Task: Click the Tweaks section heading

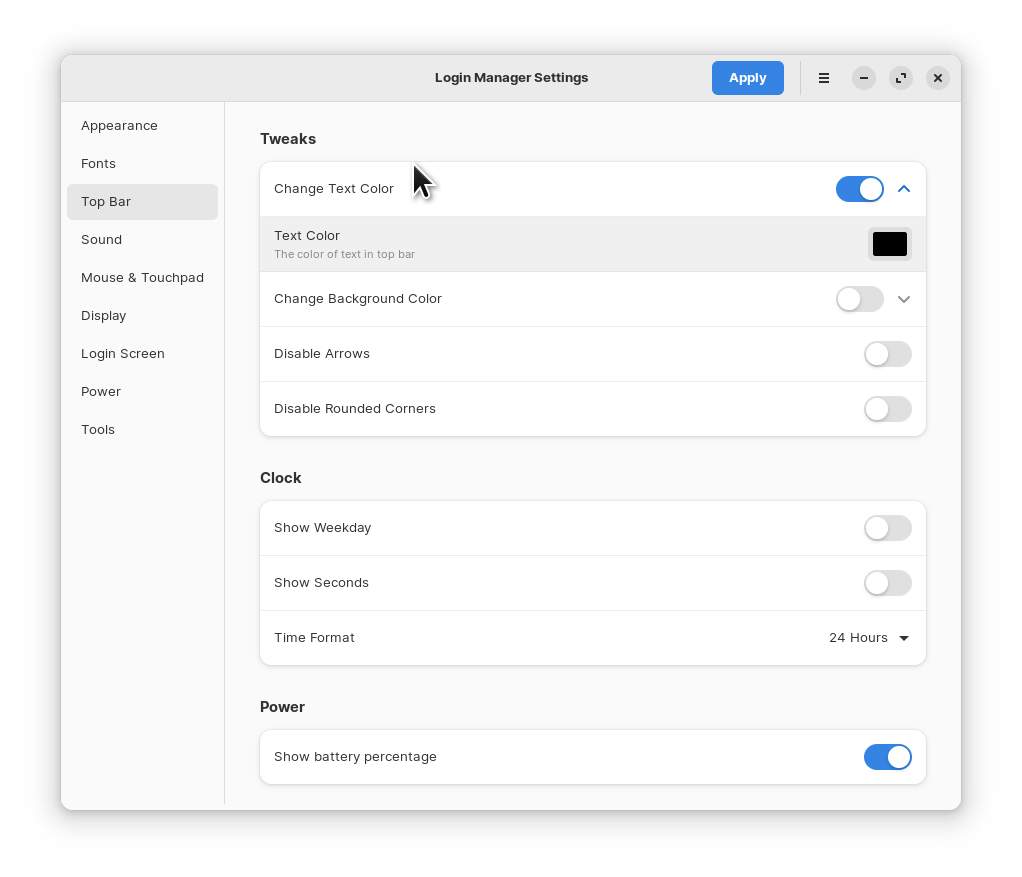Action: click(x=288, y=139)
